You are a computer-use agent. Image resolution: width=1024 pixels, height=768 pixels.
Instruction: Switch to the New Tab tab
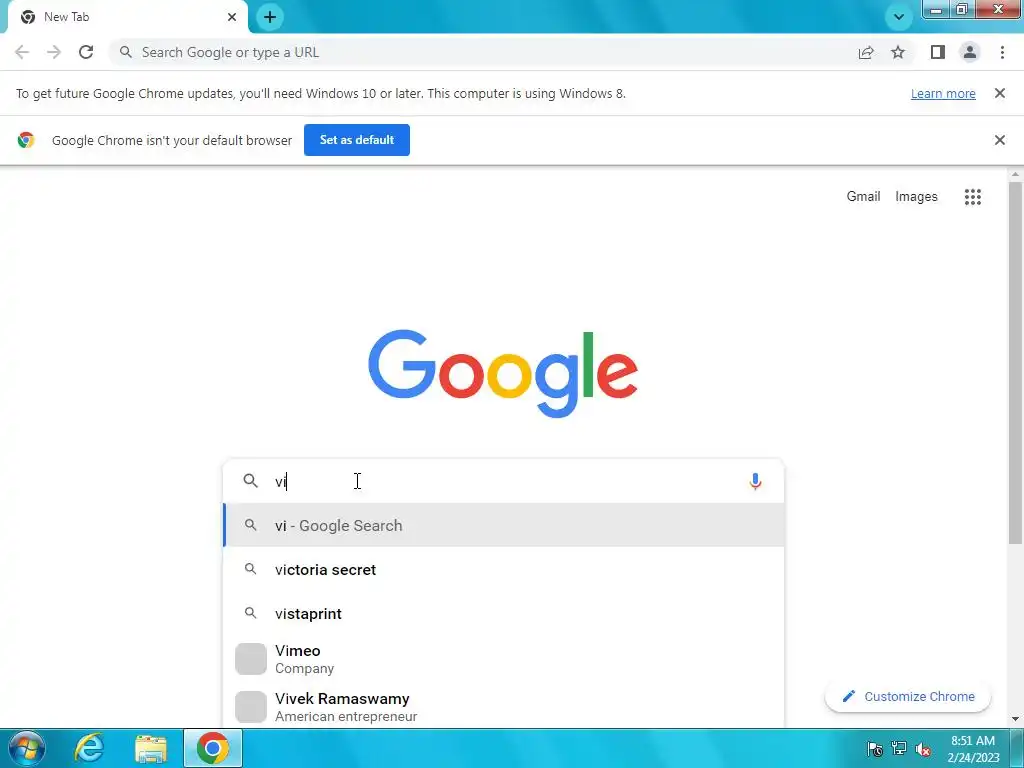pos(124,17)
